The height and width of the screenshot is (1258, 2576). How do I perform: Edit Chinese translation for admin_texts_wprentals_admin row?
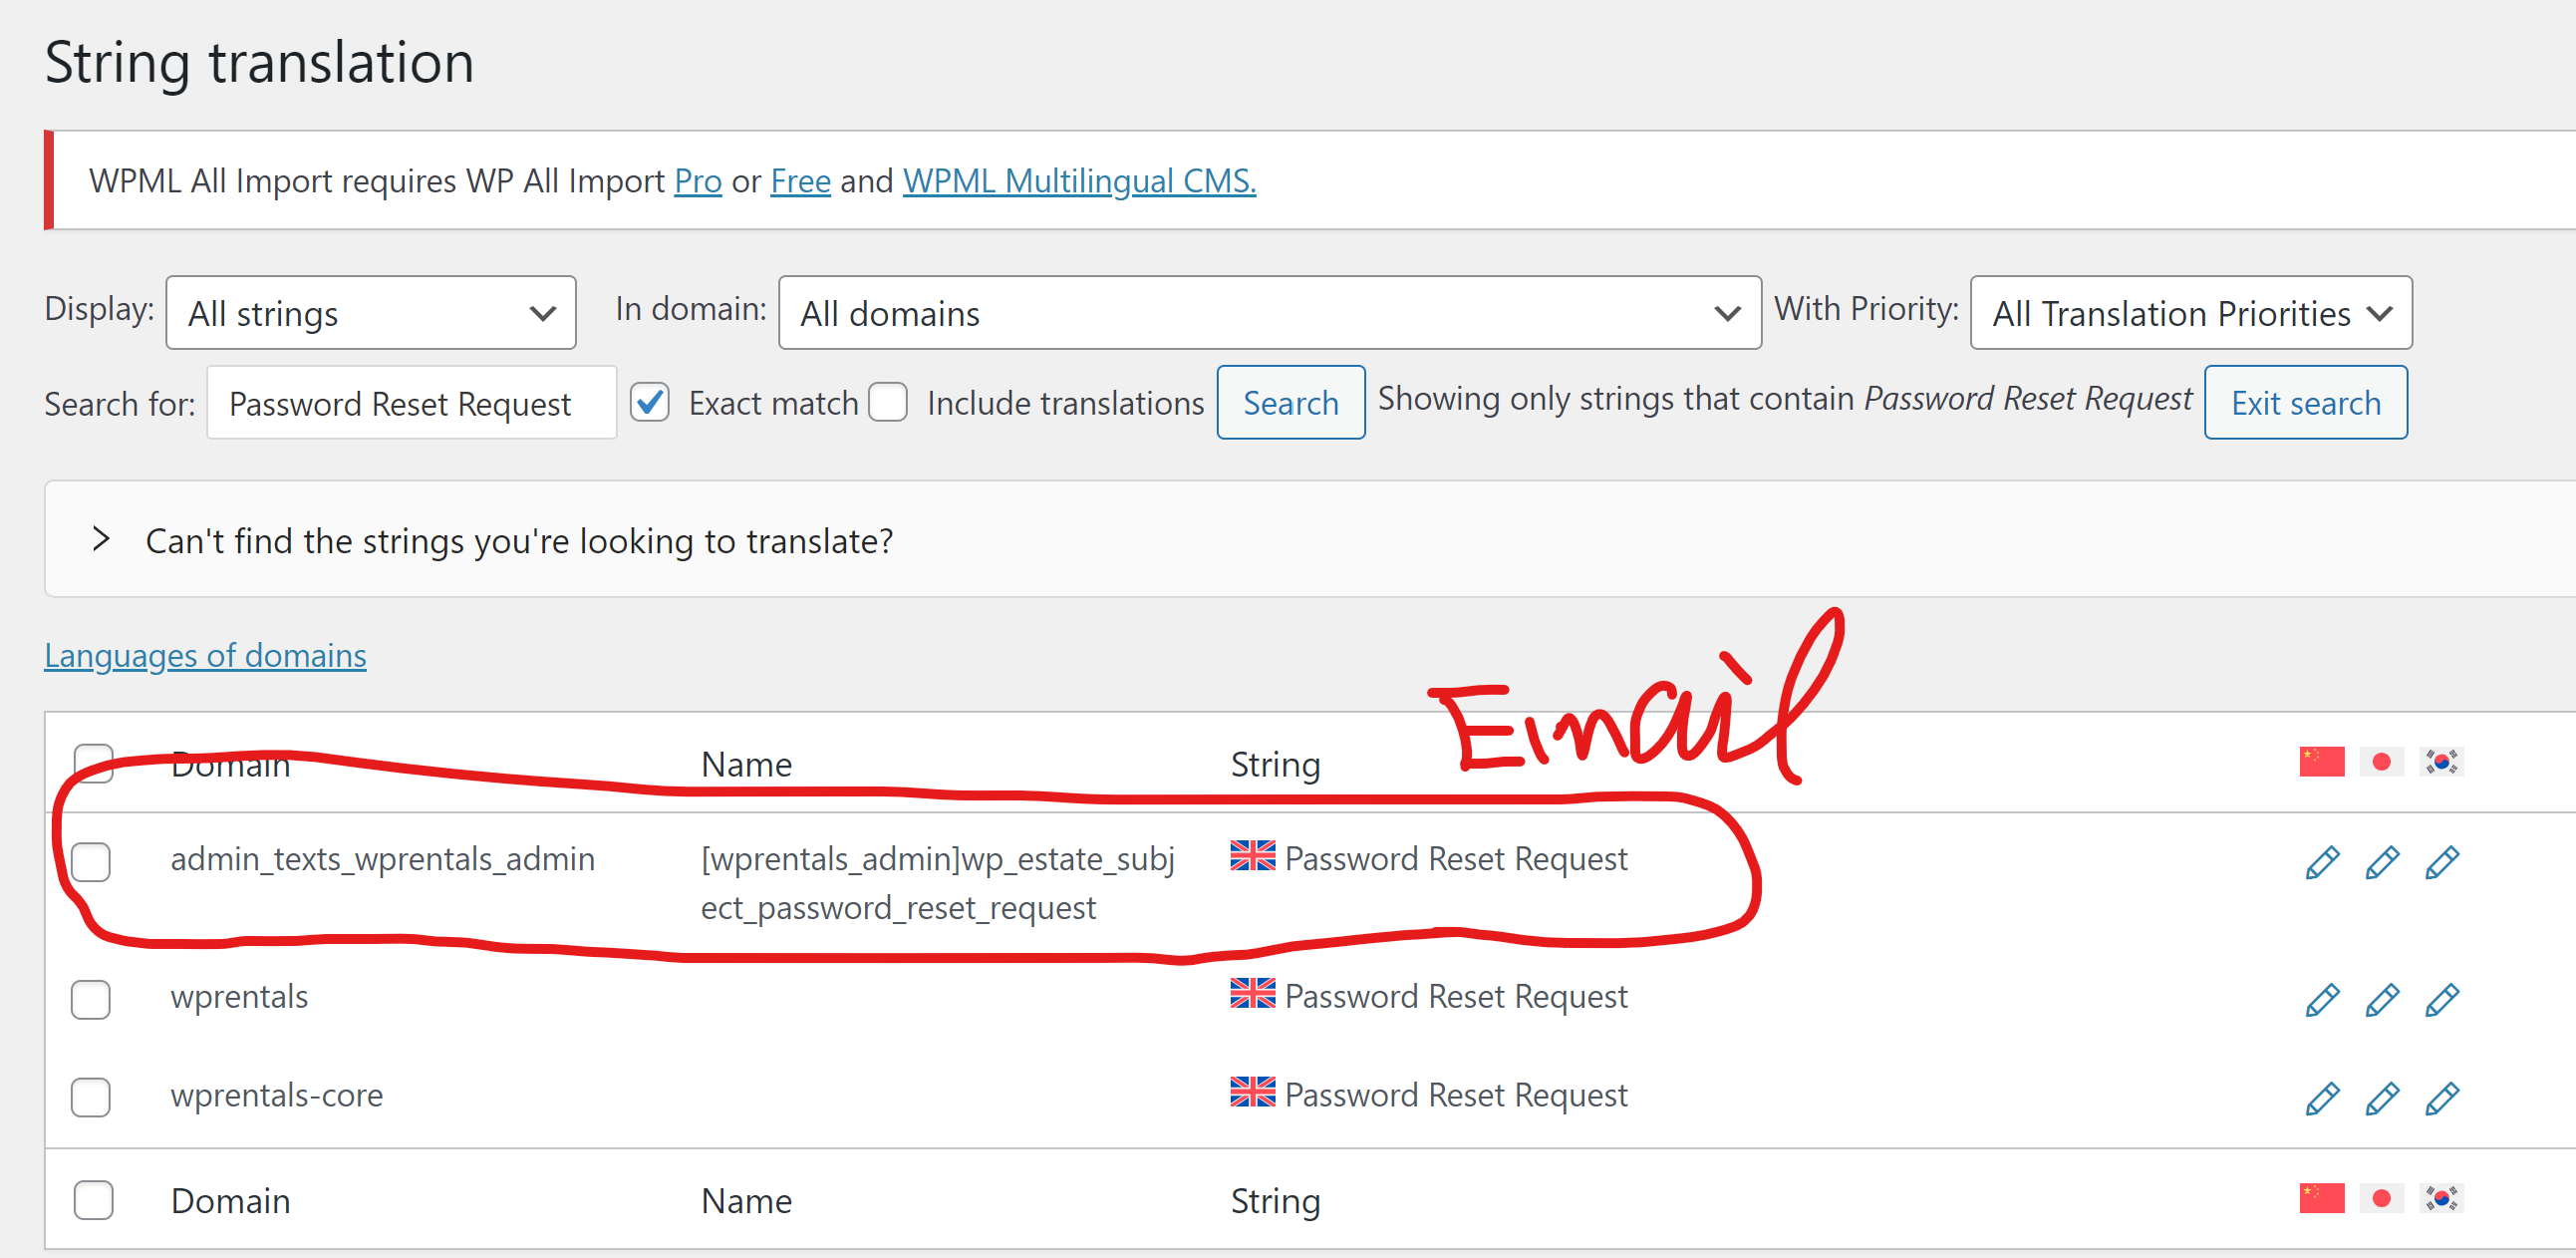coord(2321,861)
